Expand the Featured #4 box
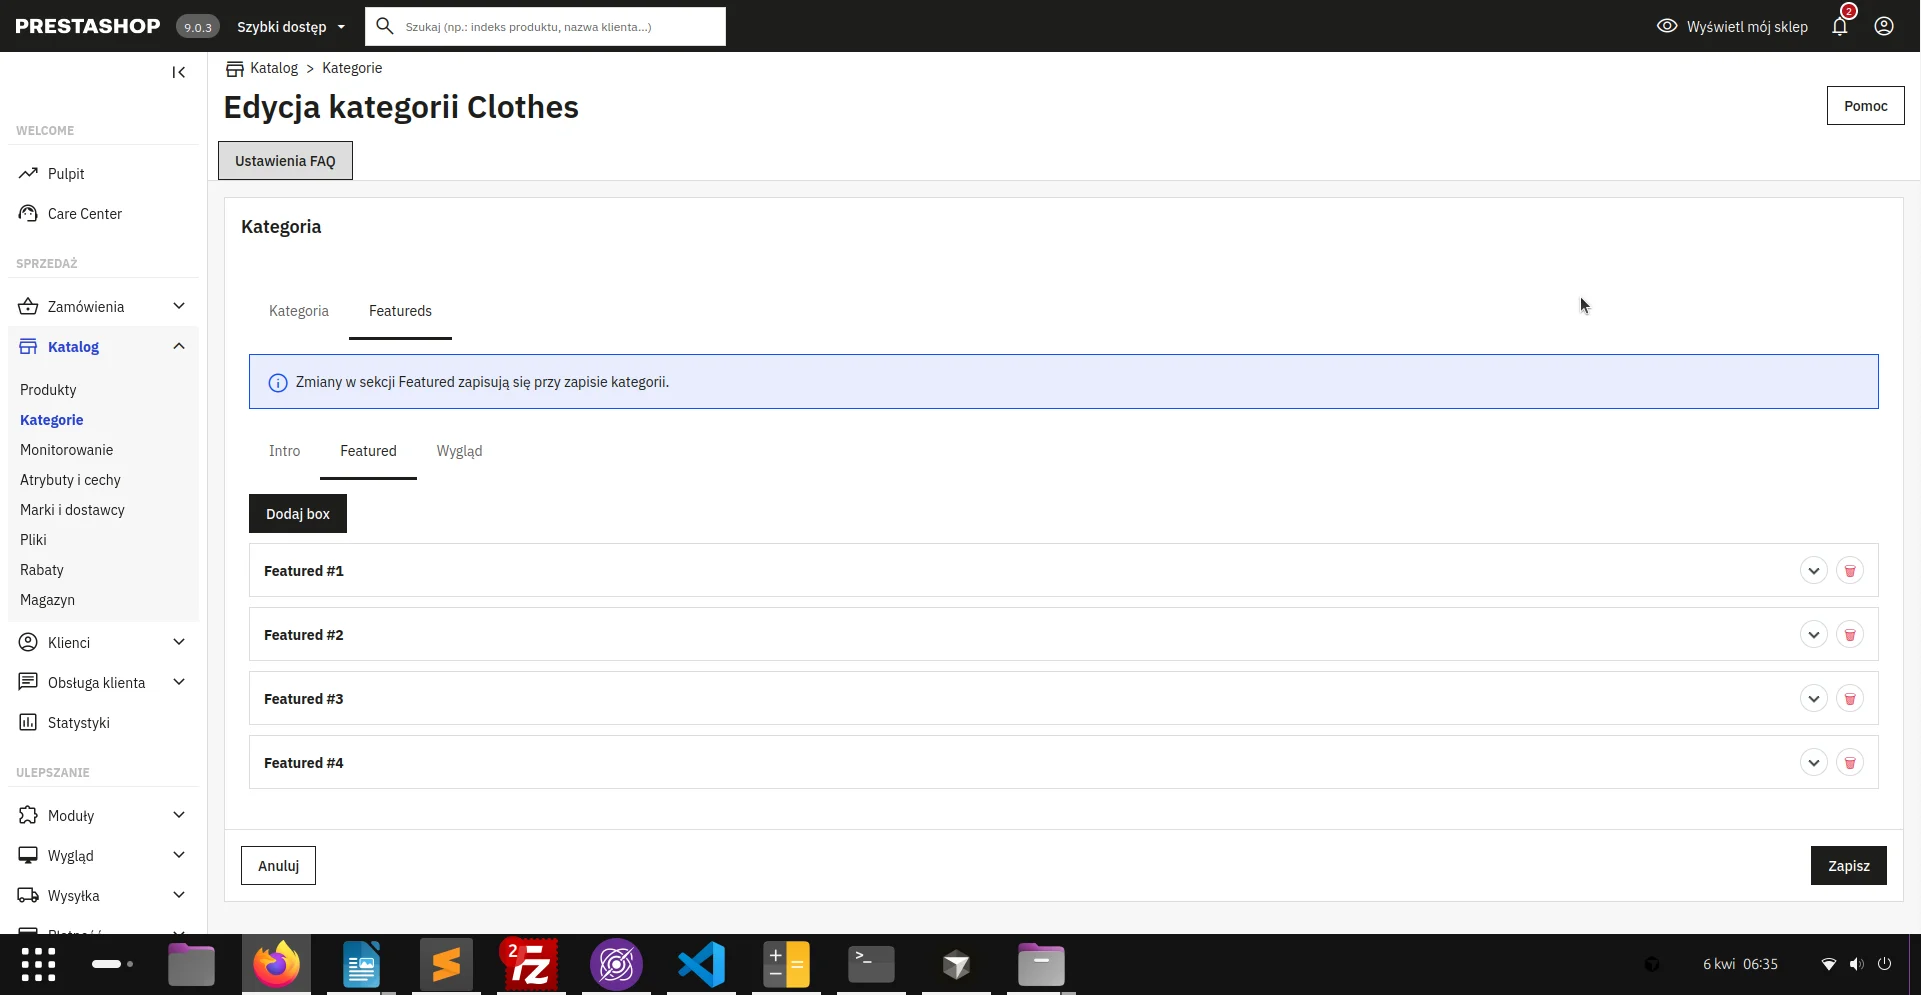 1814,763
